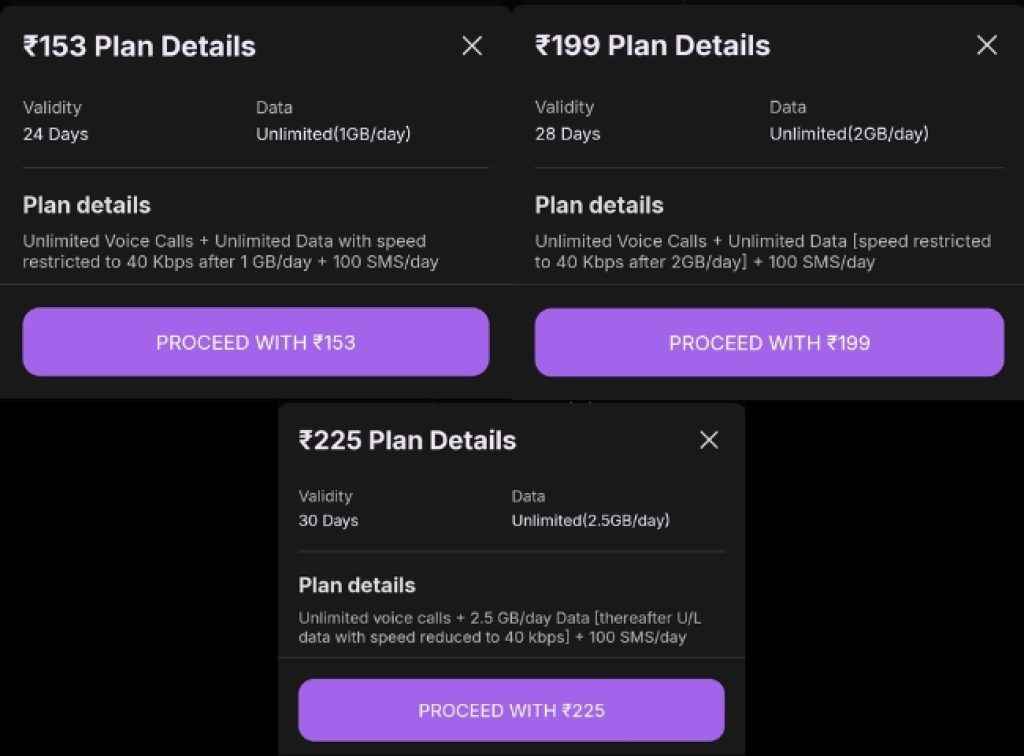Click PROCEED WITH ₹225 button

pos(511,710)
